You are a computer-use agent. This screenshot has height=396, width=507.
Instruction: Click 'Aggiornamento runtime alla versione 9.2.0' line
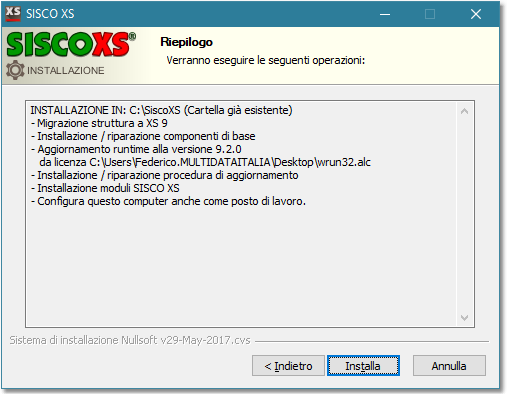(136, 149)
